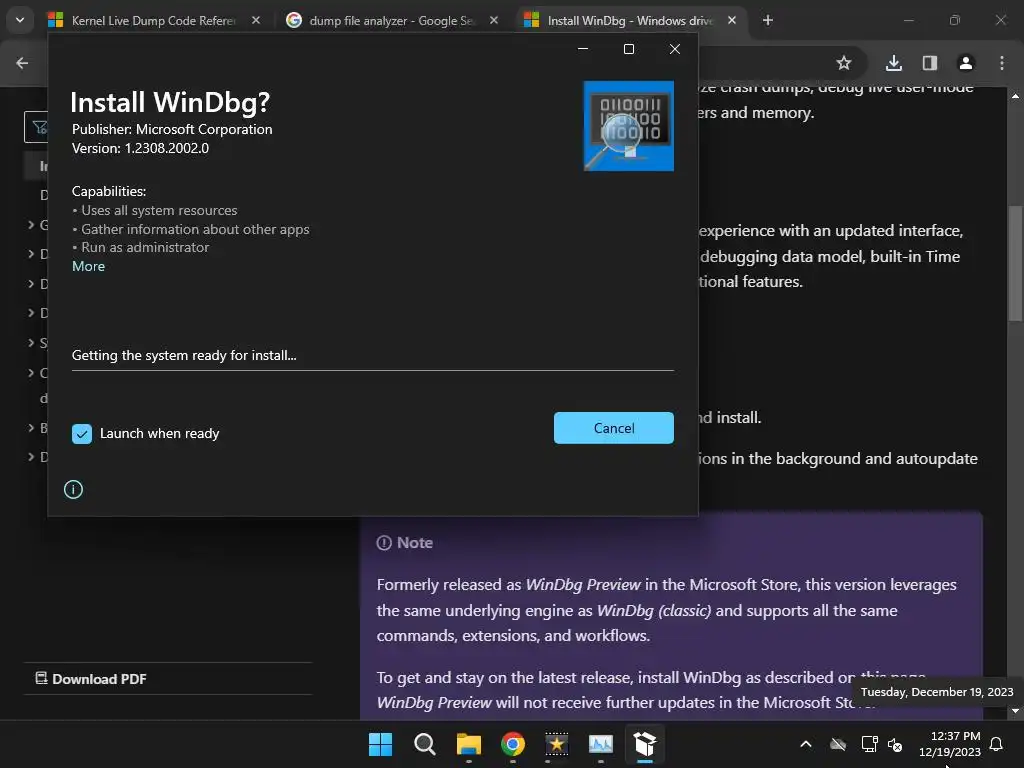Close the Kernel Live Dump tab
Image resolution: width=1024 pixels, height=768 pixels.
[x=256, y=20]
